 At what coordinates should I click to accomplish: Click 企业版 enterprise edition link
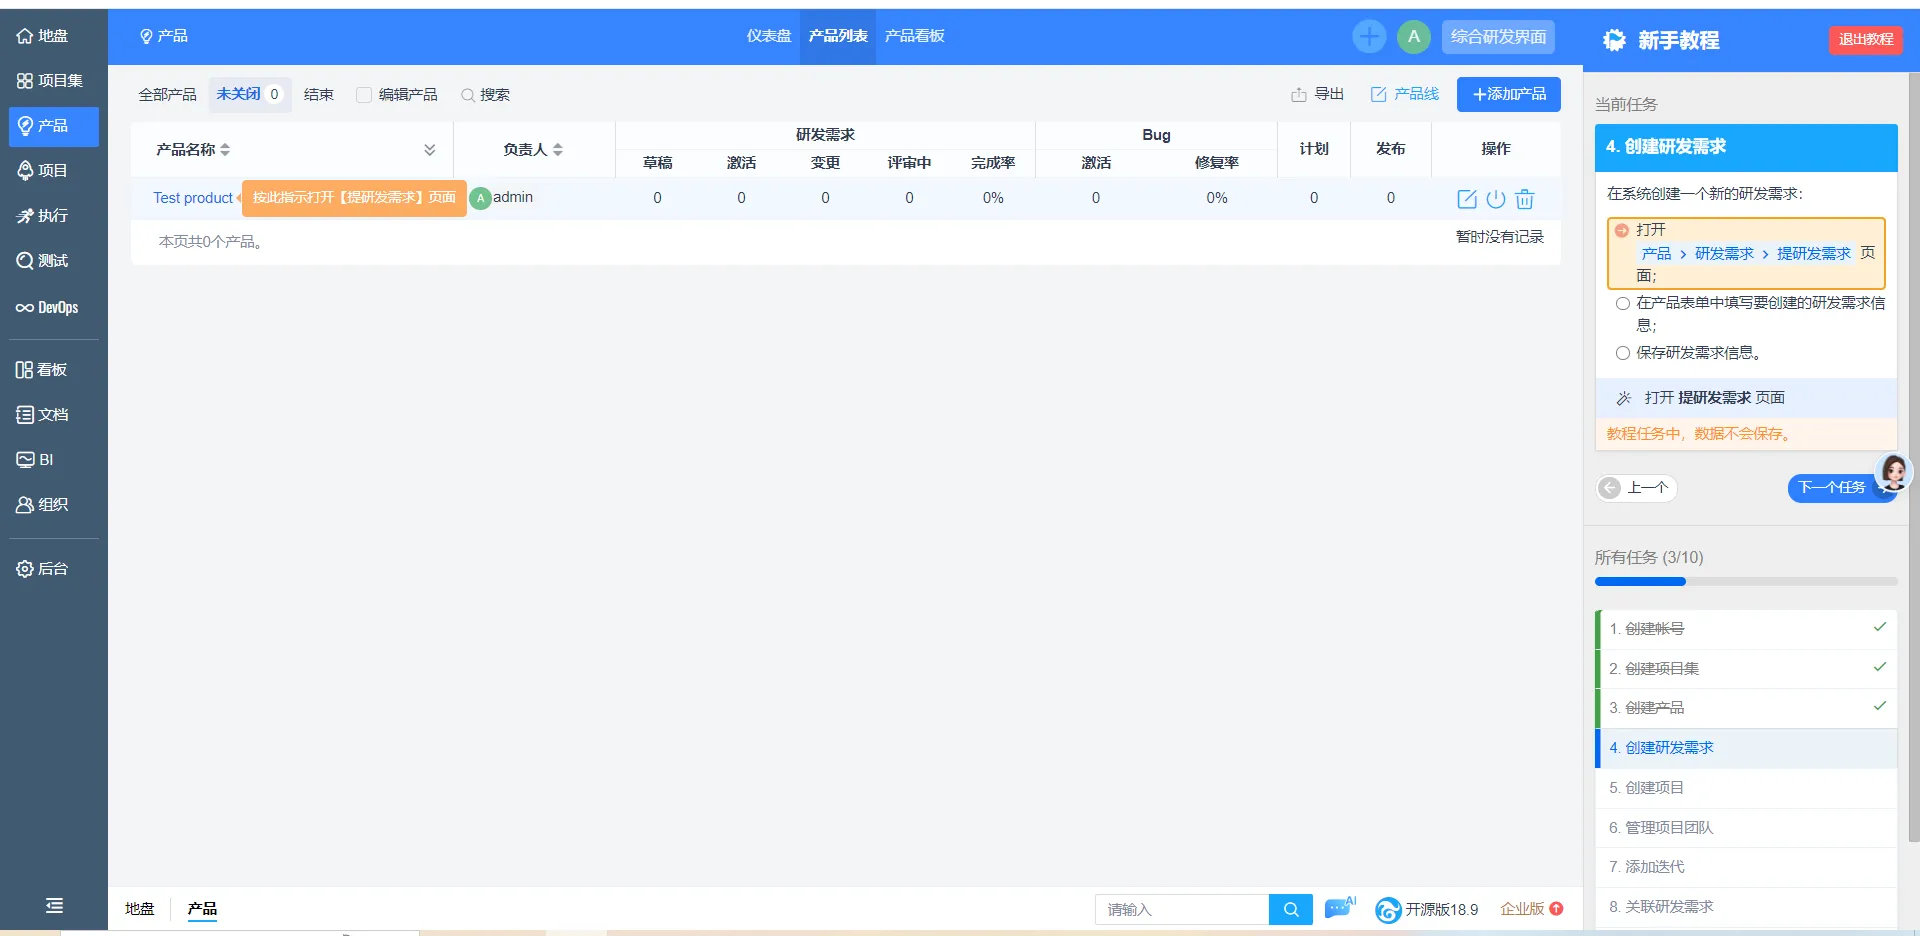click(1531, 909)
